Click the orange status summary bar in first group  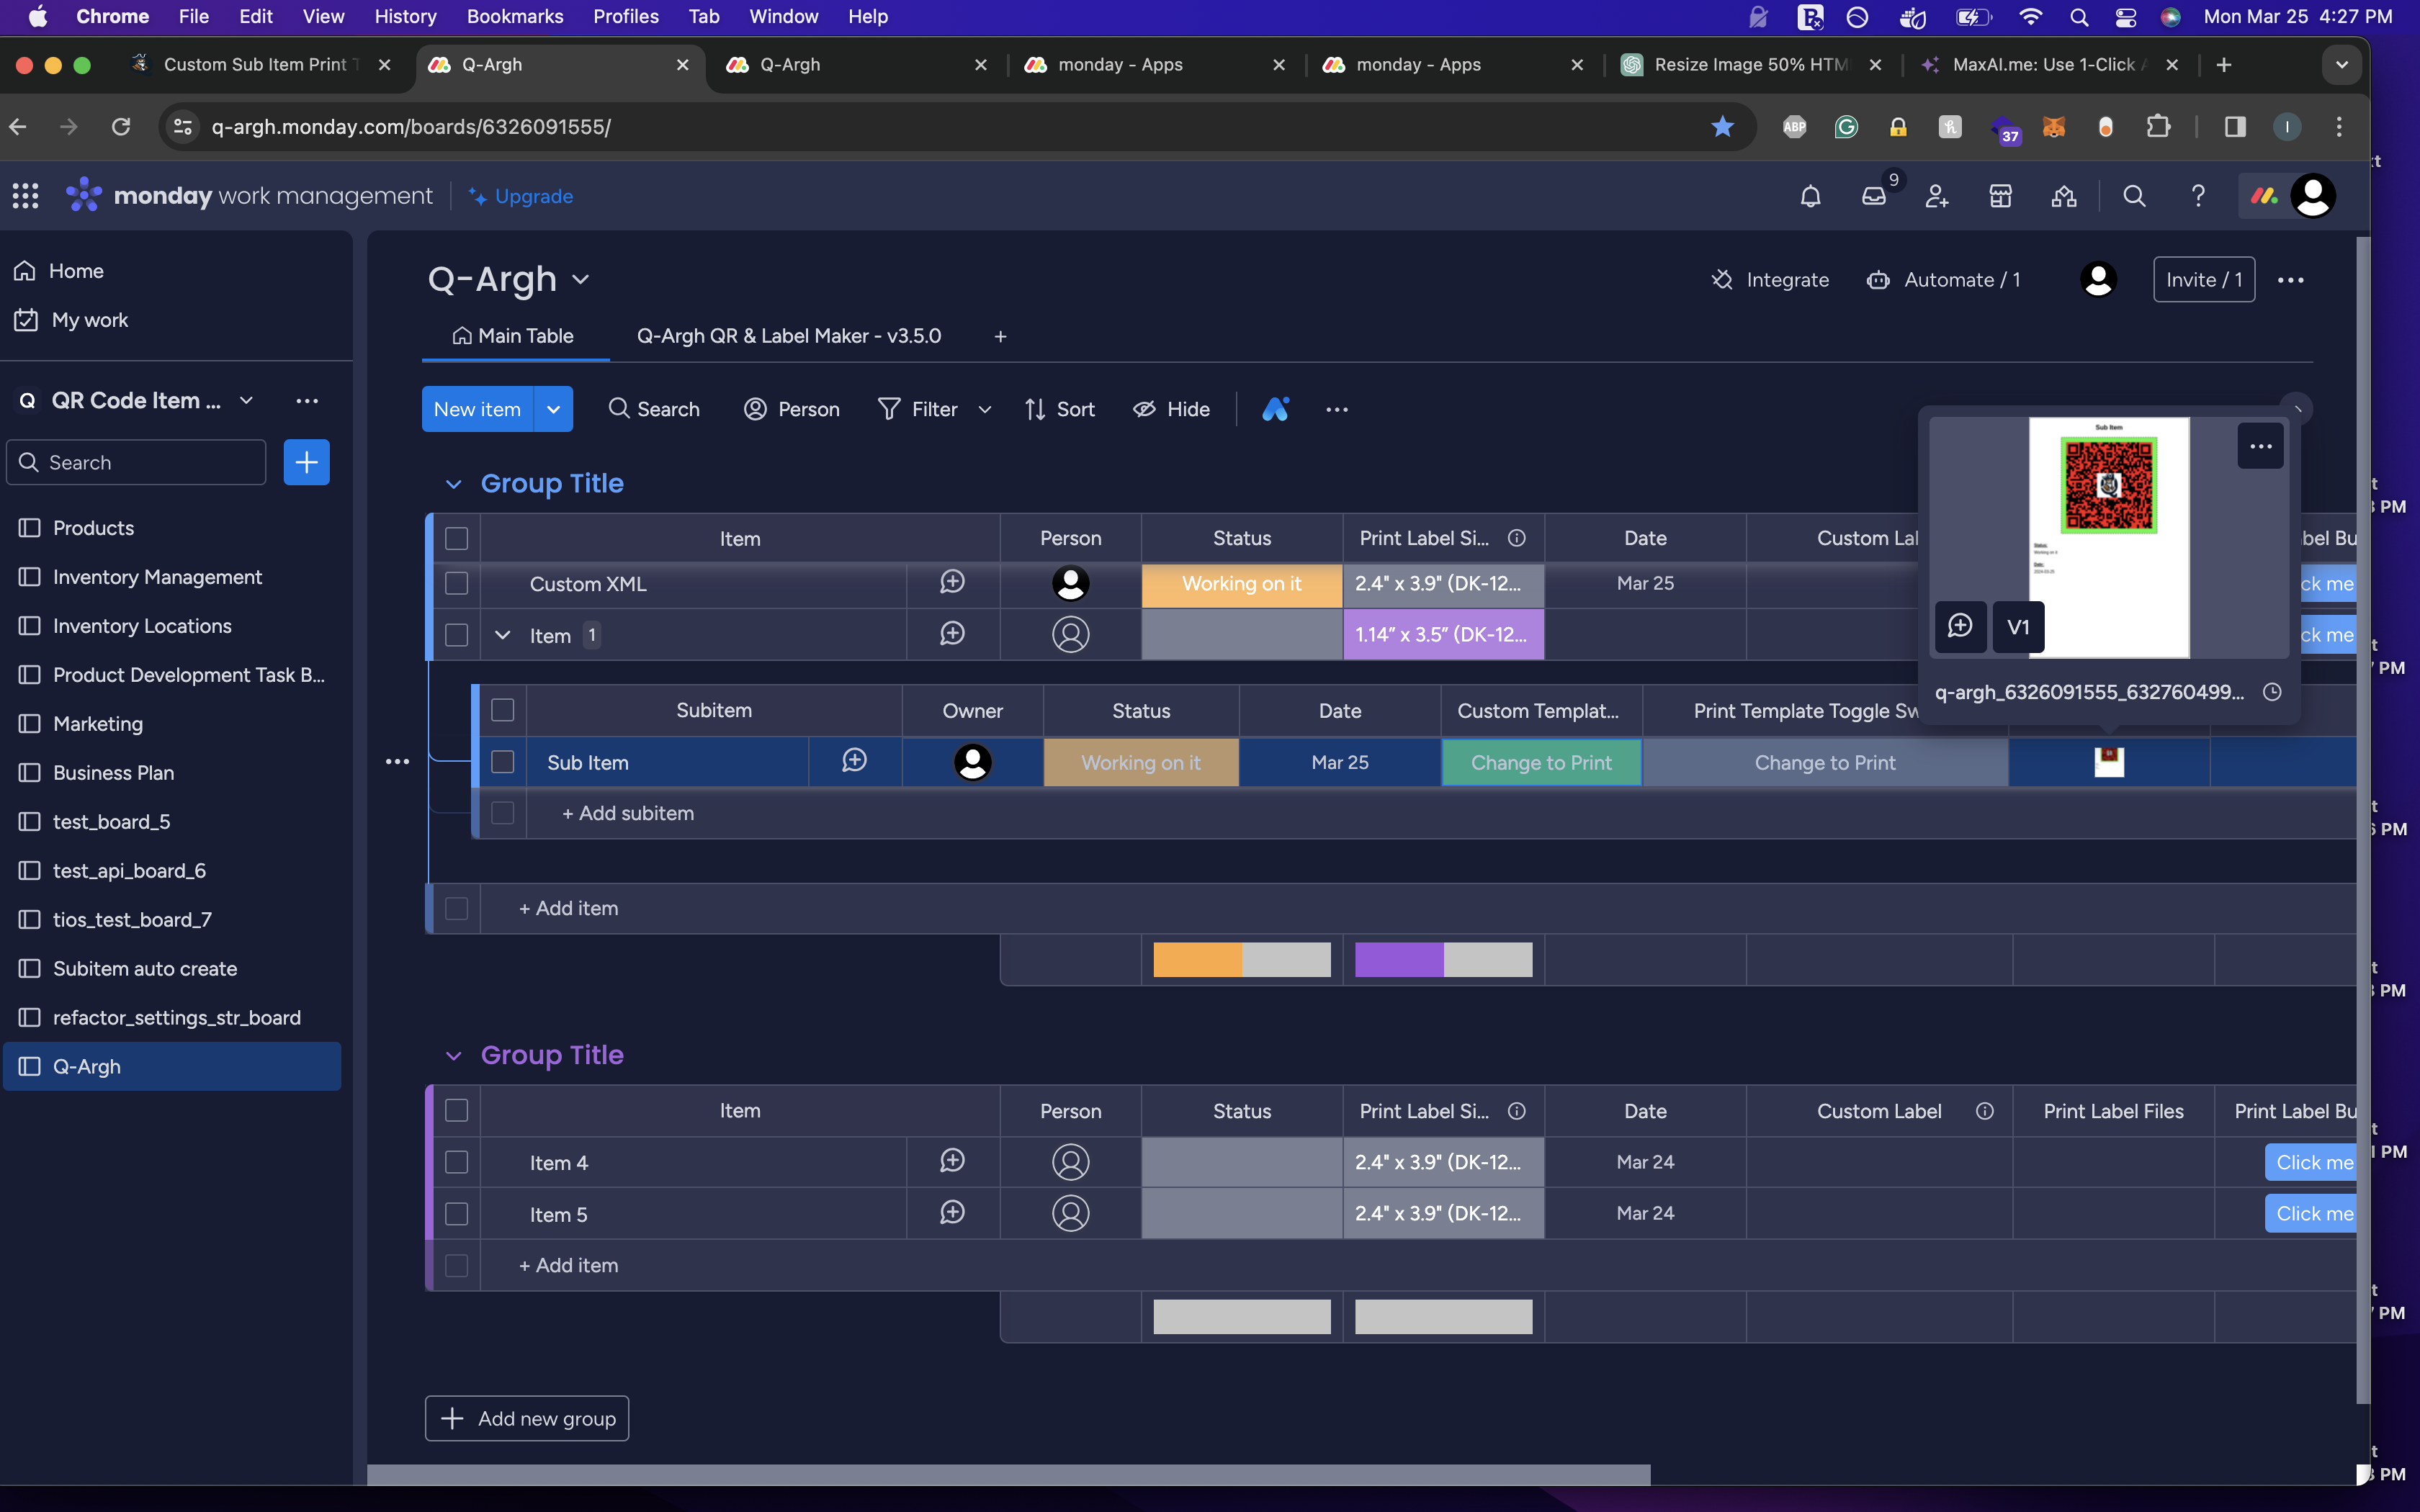click(x=1197, y=960)
